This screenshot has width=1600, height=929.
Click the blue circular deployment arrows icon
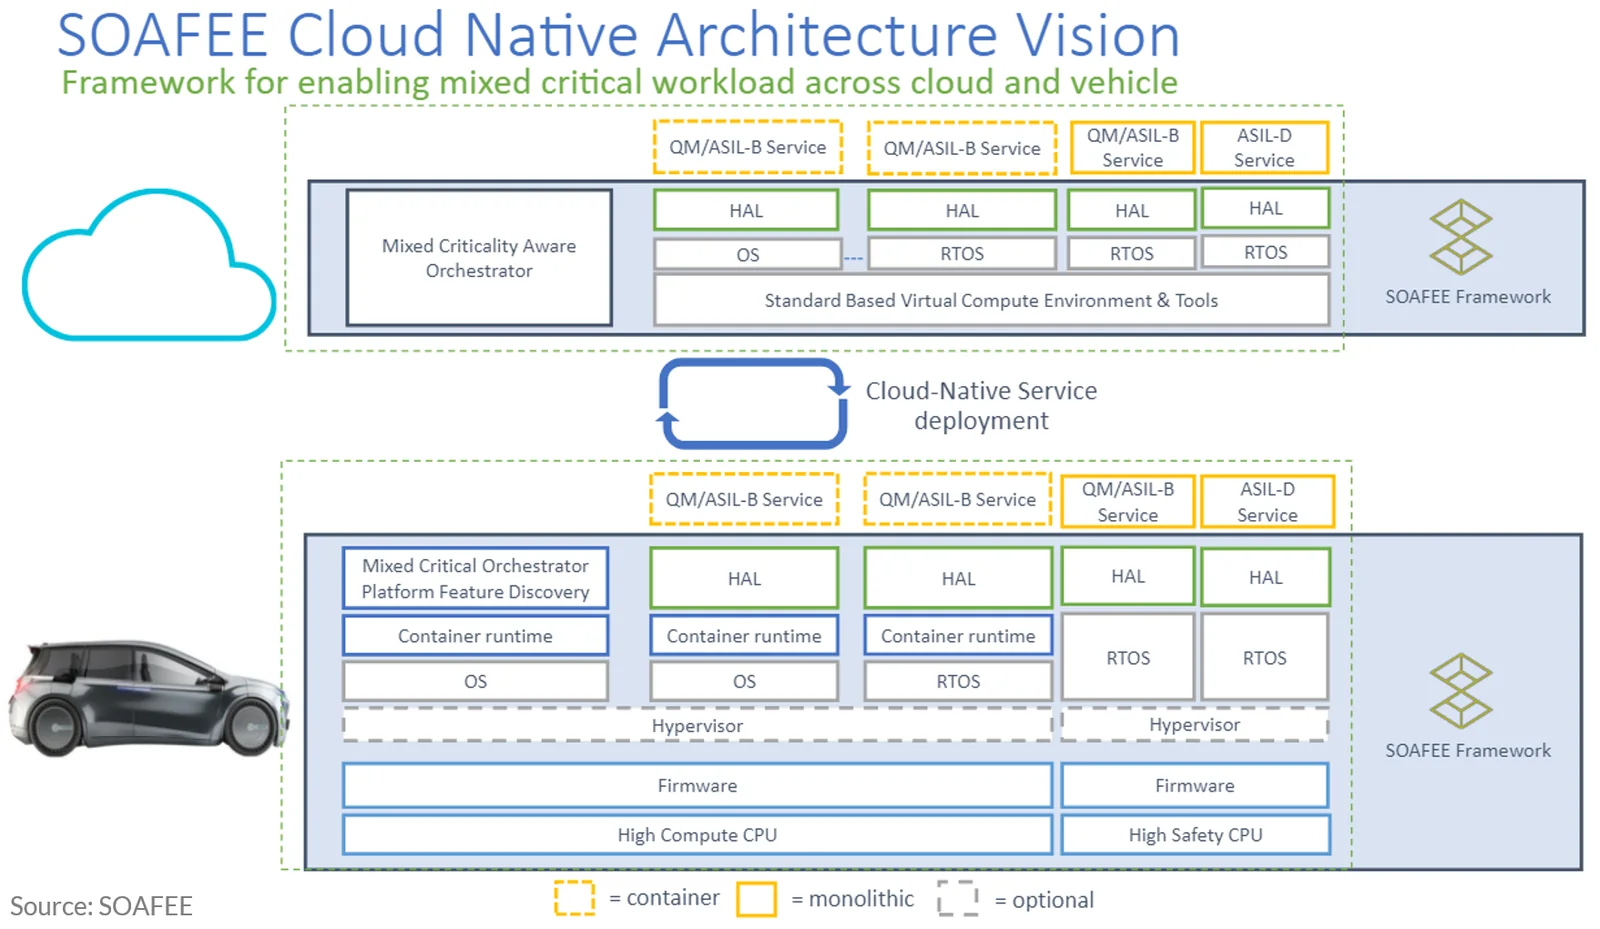point(753,403)
